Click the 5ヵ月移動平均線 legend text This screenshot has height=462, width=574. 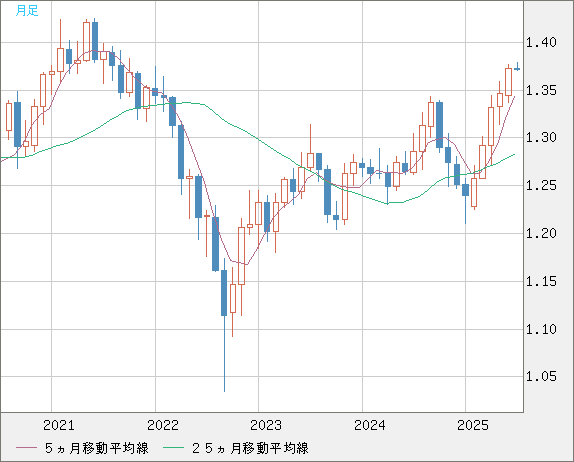pyautogui.click(x=97, y=448)
